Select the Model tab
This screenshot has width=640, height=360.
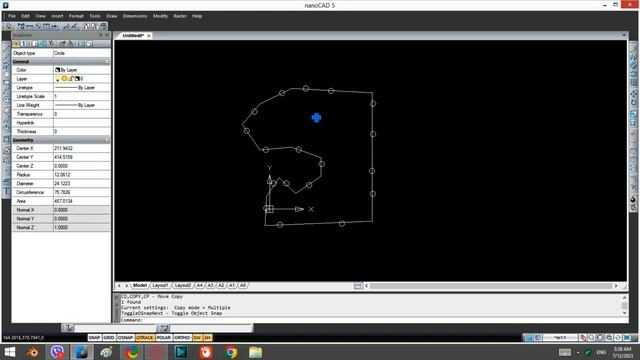(x=140, y=285)
